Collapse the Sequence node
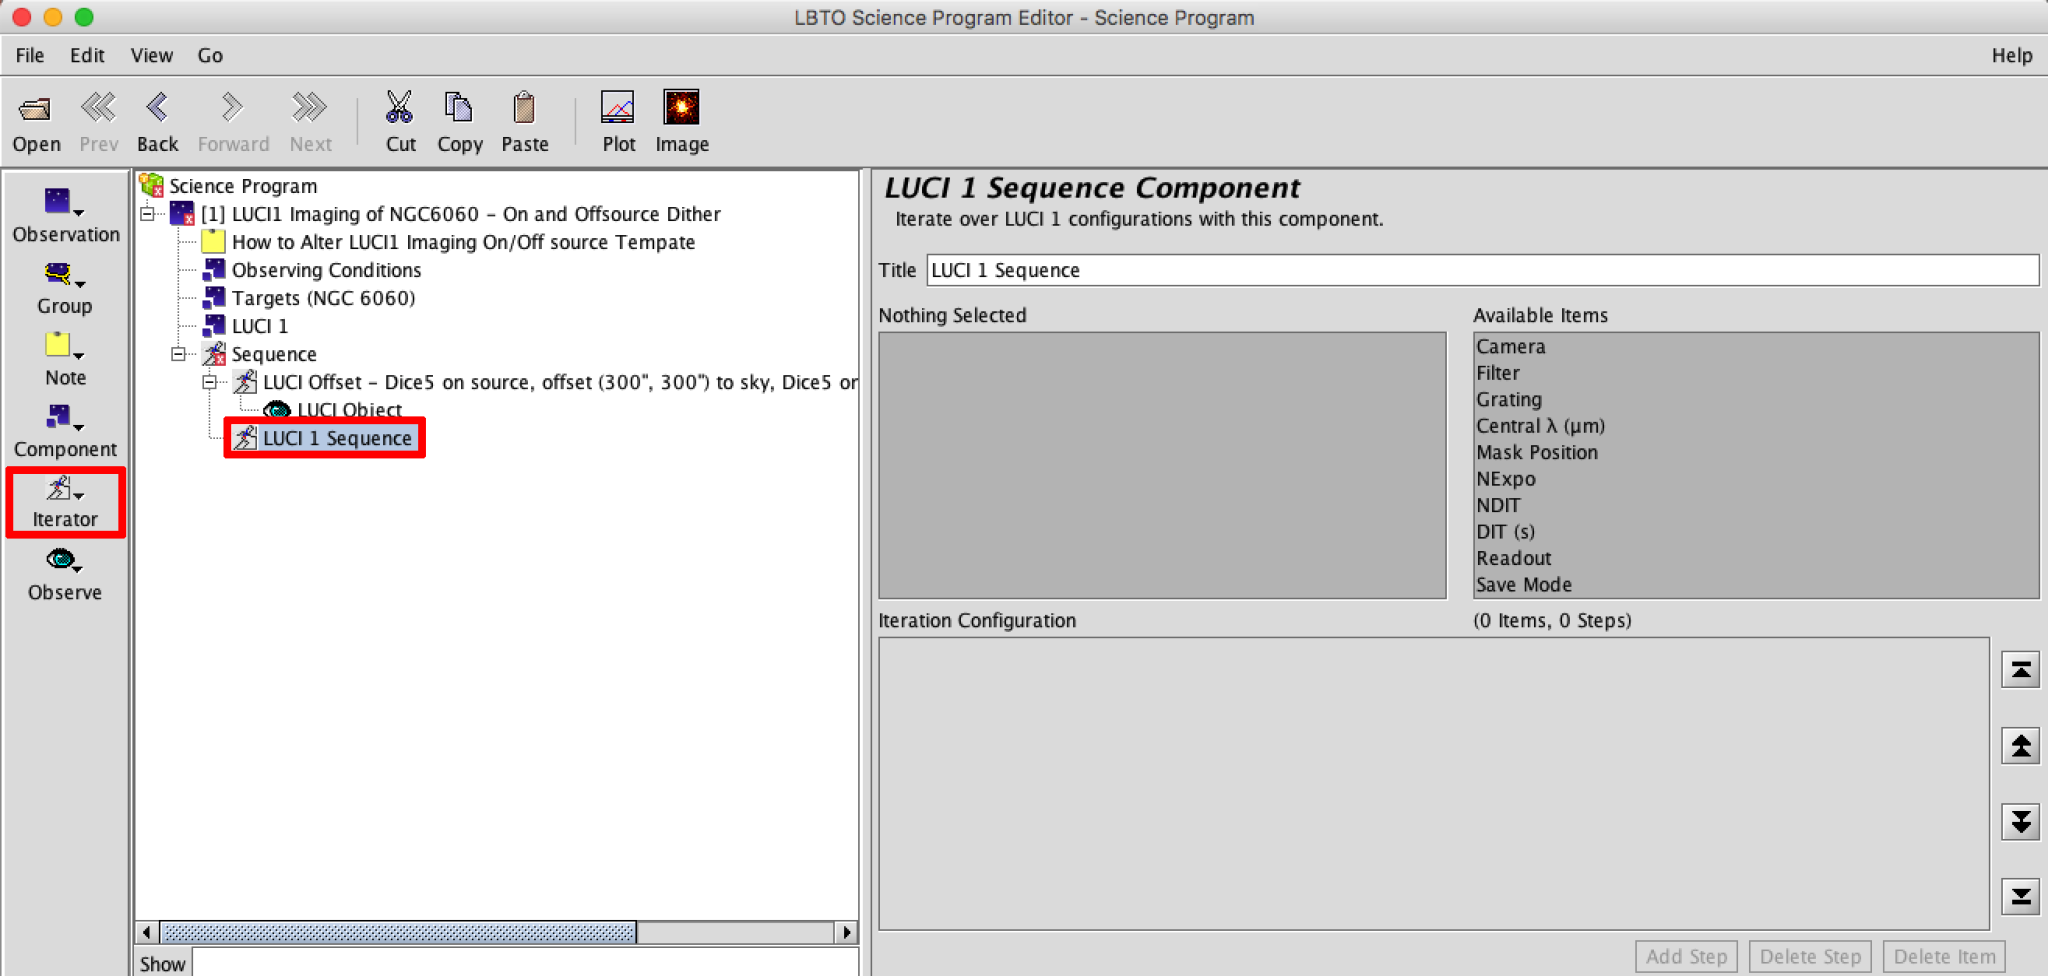The width and height of the screenshot is (2048, 976). [x=178, y=354]
